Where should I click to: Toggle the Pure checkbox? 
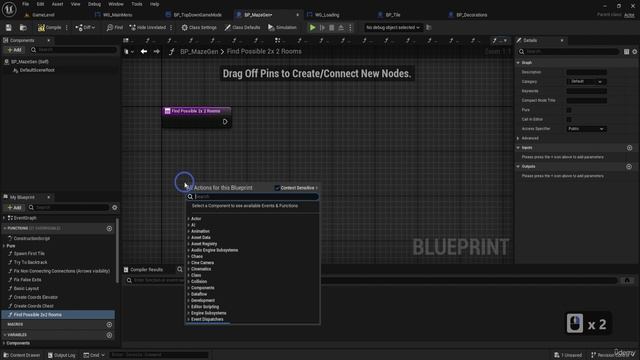pos(569,110)
